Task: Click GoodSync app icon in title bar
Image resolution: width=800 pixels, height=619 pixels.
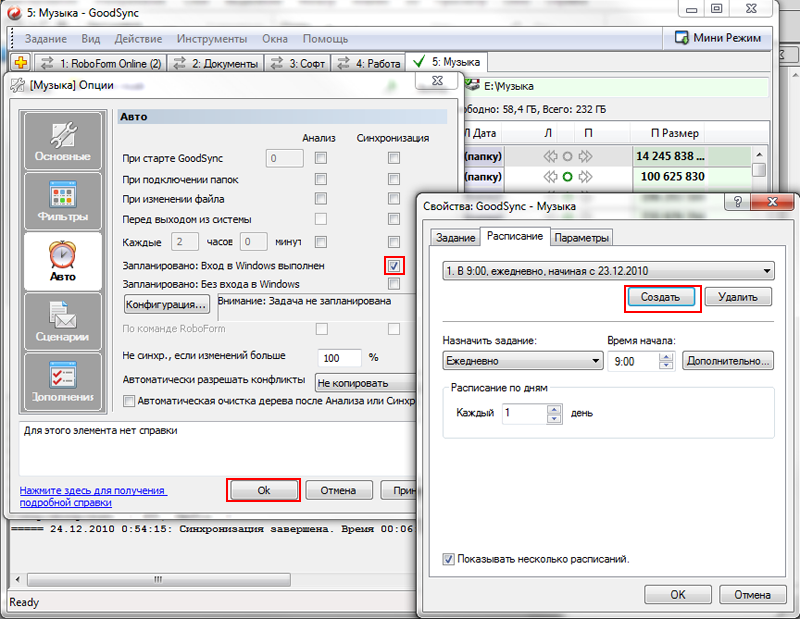Action: click(x=14, y=12)
